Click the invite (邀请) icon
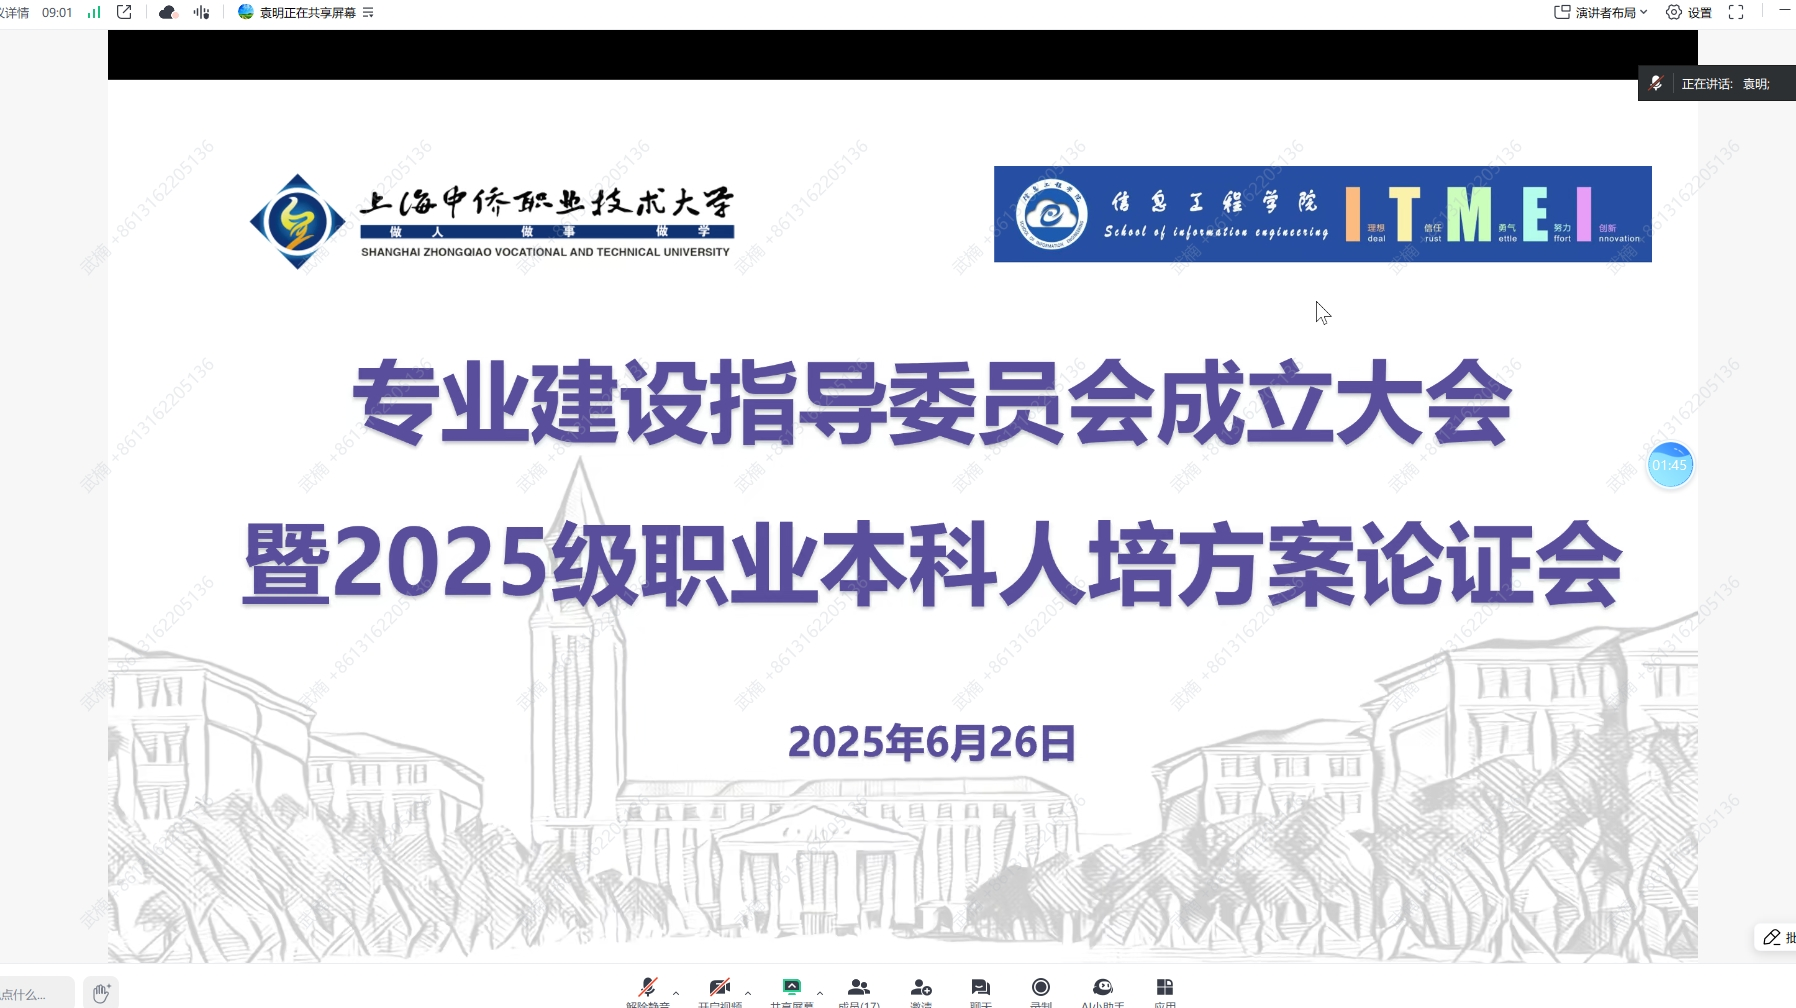This screenshot has width=1796, height=1008. coord(921,989)
